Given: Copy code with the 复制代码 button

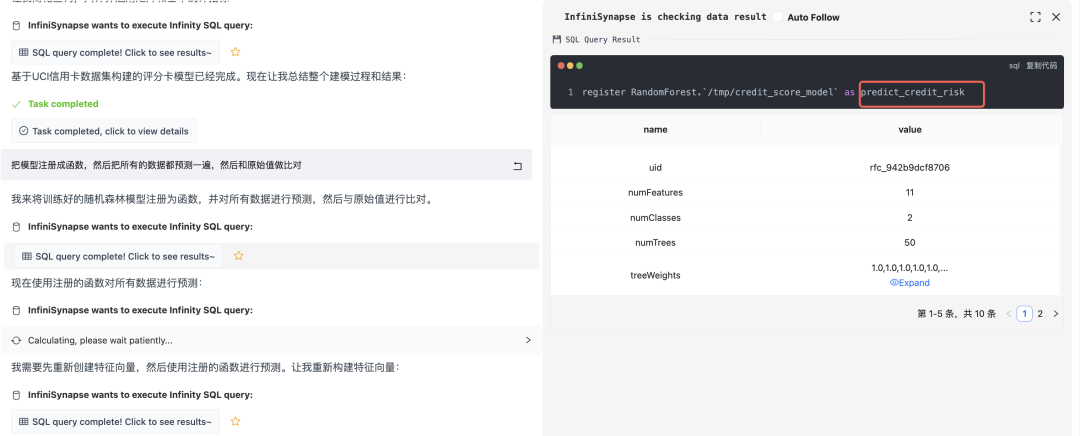Looking at the screenshot, I should [x=1041, y=66].
